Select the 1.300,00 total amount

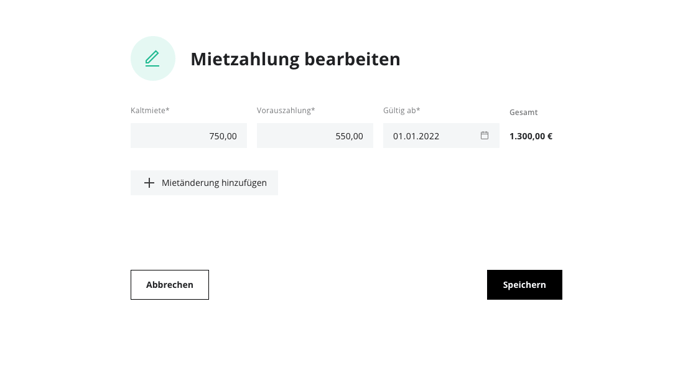click(x=527, y=136)
